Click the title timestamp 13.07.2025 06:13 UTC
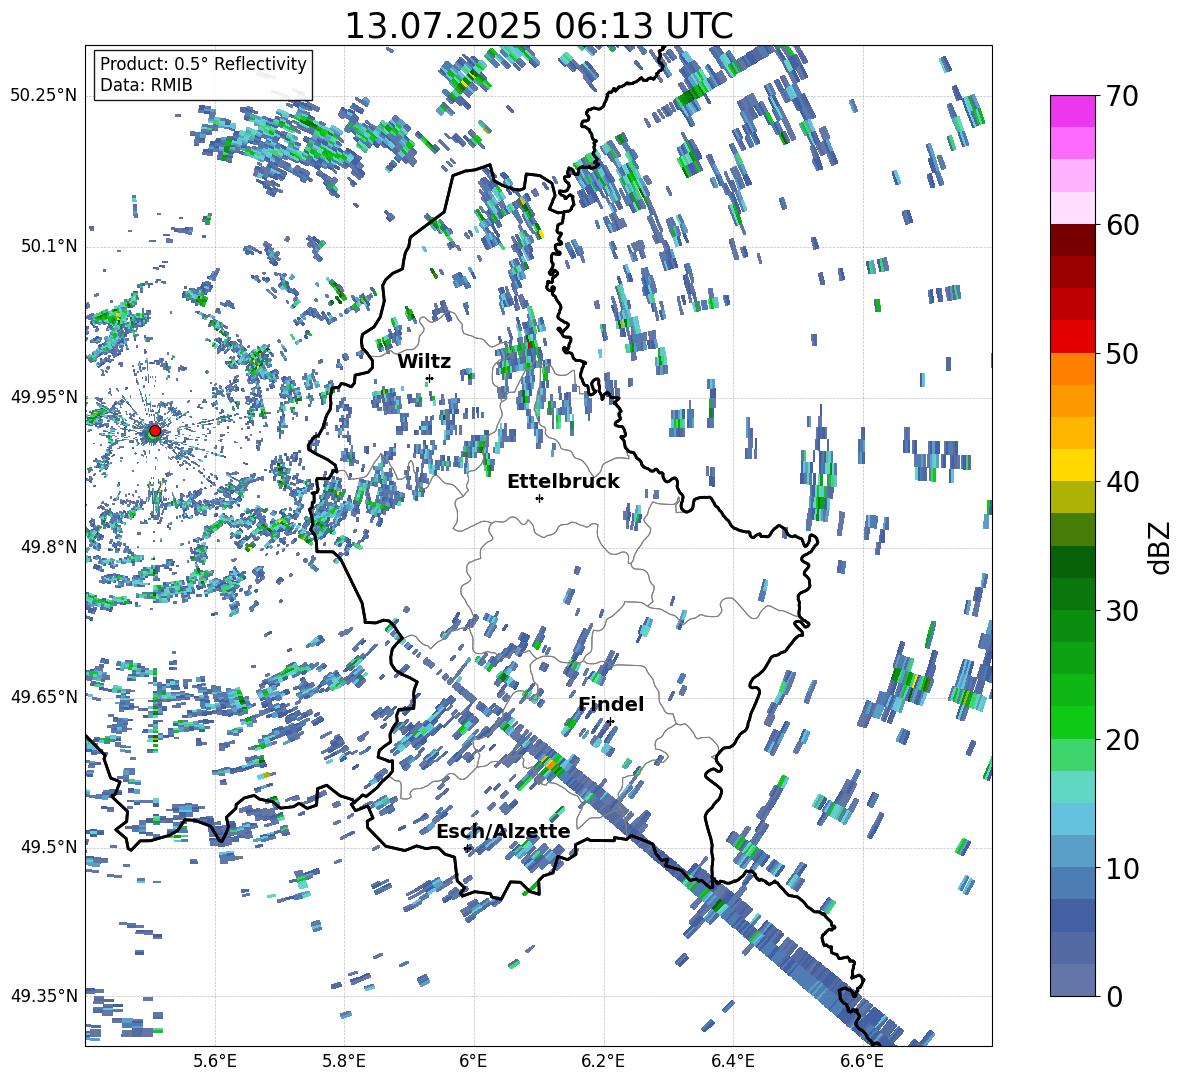Screen dimensions: 1184x1081 (538, 26)
